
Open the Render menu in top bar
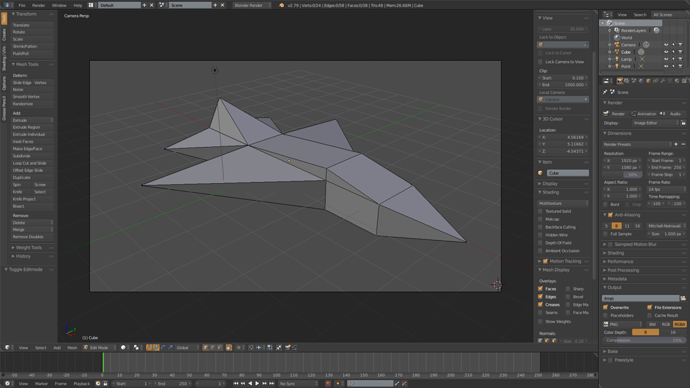[39, 5]
